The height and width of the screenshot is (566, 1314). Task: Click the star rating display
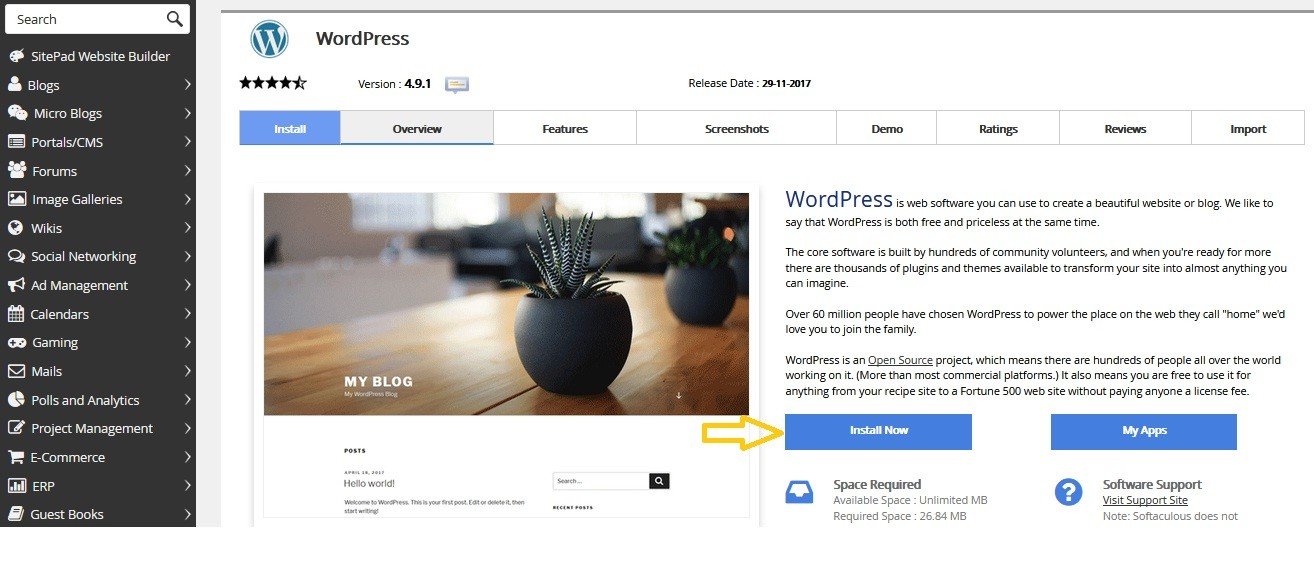[x=273, y=83]
